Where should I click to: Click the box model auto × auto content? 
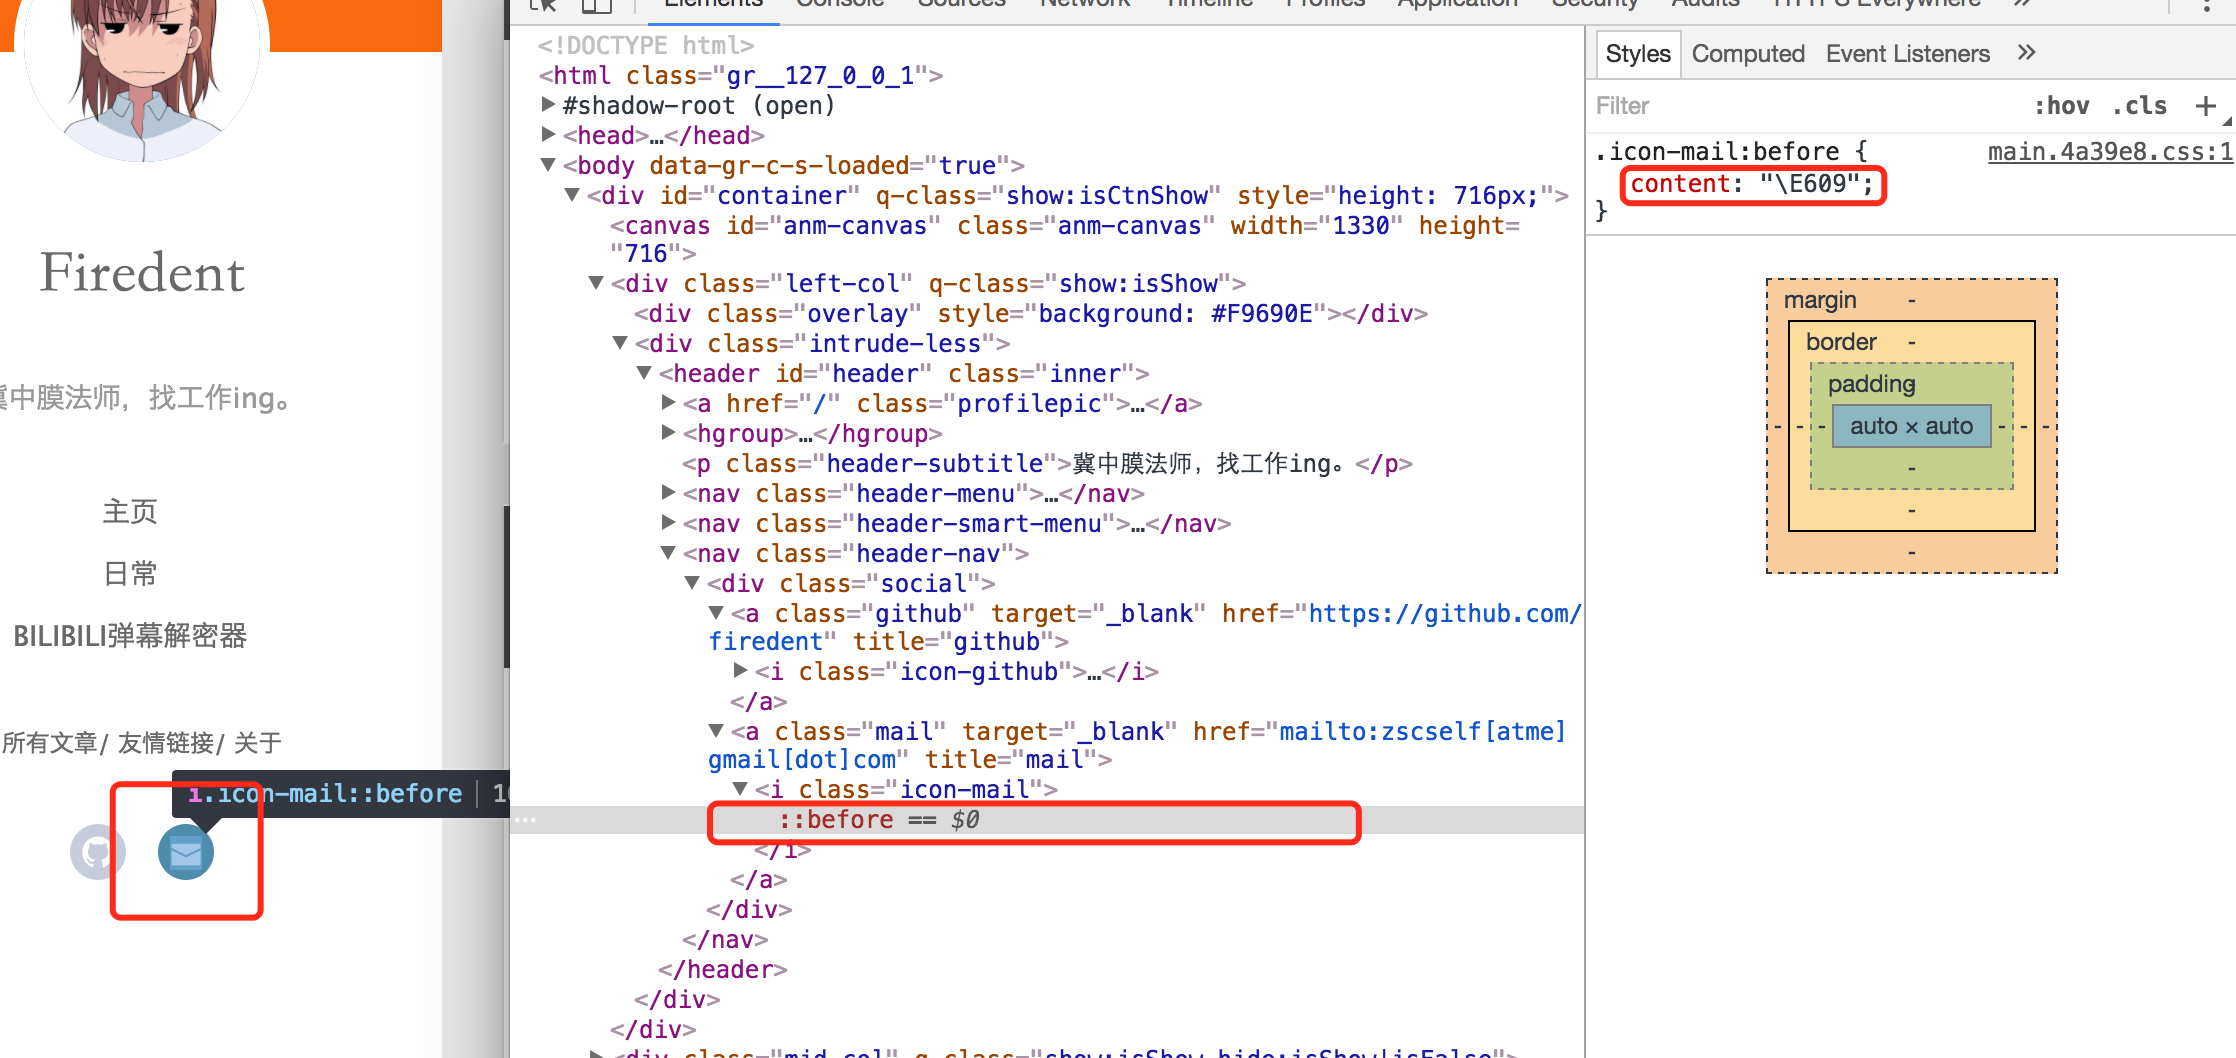coord(1910,426)
